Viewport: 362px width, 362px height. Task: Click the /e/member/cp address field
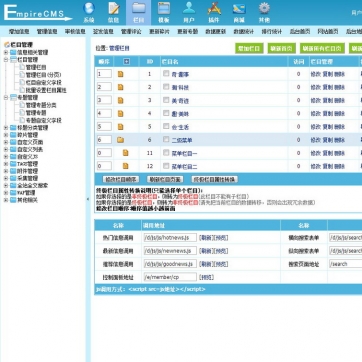pyautogui.click(x=170, y=277)
